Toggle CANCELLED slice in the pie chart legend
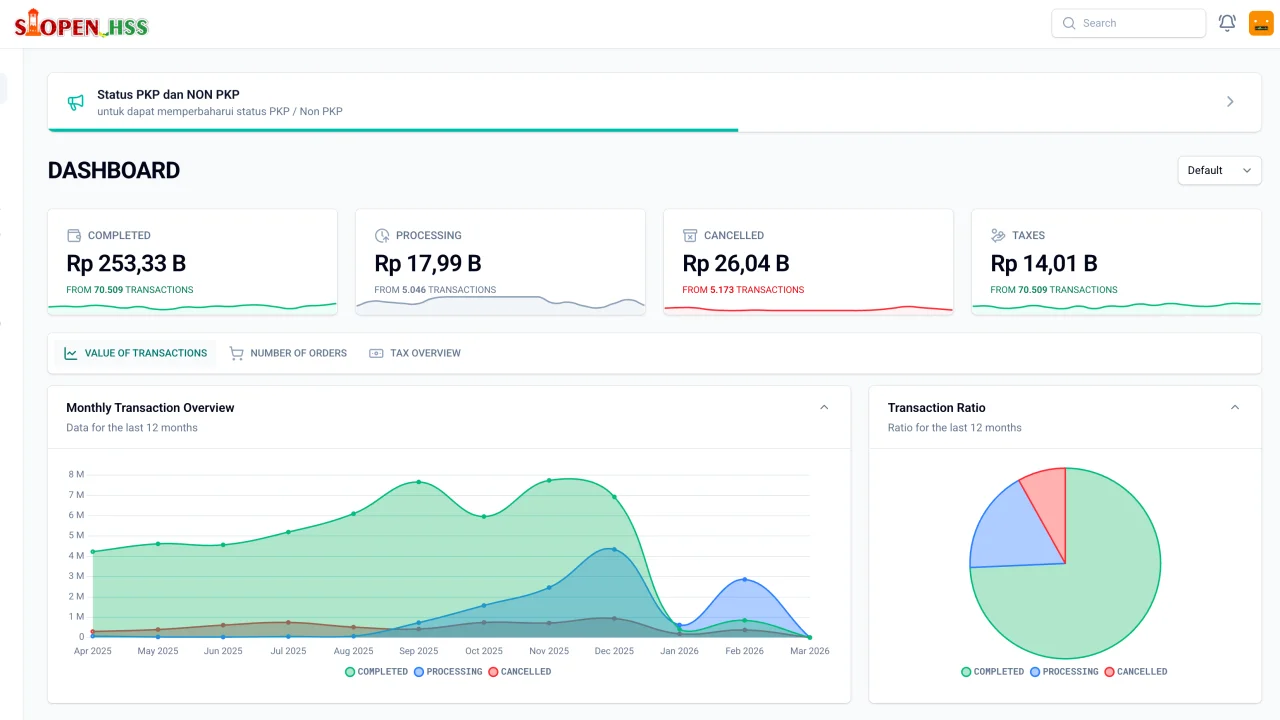This screenshot has width=1280, height=720. click(x=1136, y=672)
